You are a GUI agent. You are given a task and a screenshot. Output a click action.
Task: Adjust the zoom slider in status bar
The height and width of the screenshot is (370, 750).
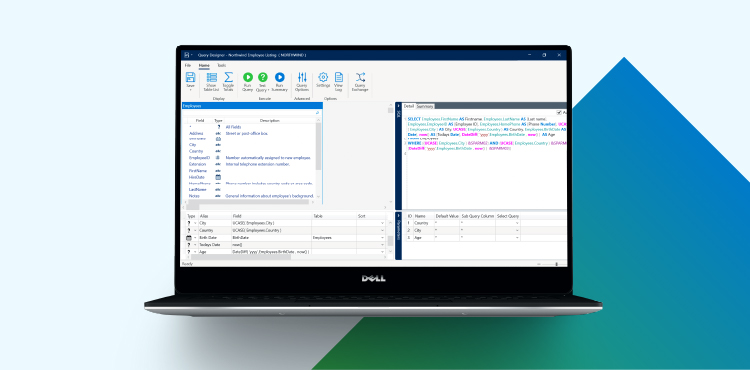click(556, 264)
